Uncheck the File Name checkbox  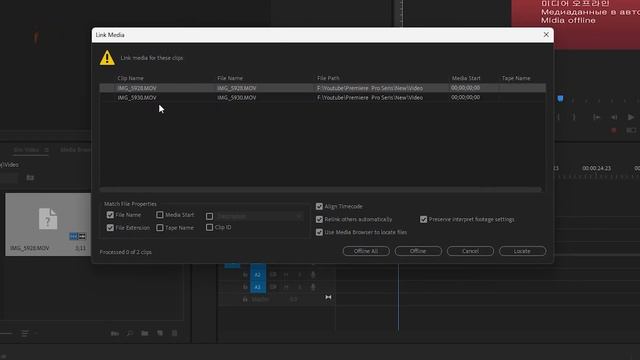click(x=110, y=215)
